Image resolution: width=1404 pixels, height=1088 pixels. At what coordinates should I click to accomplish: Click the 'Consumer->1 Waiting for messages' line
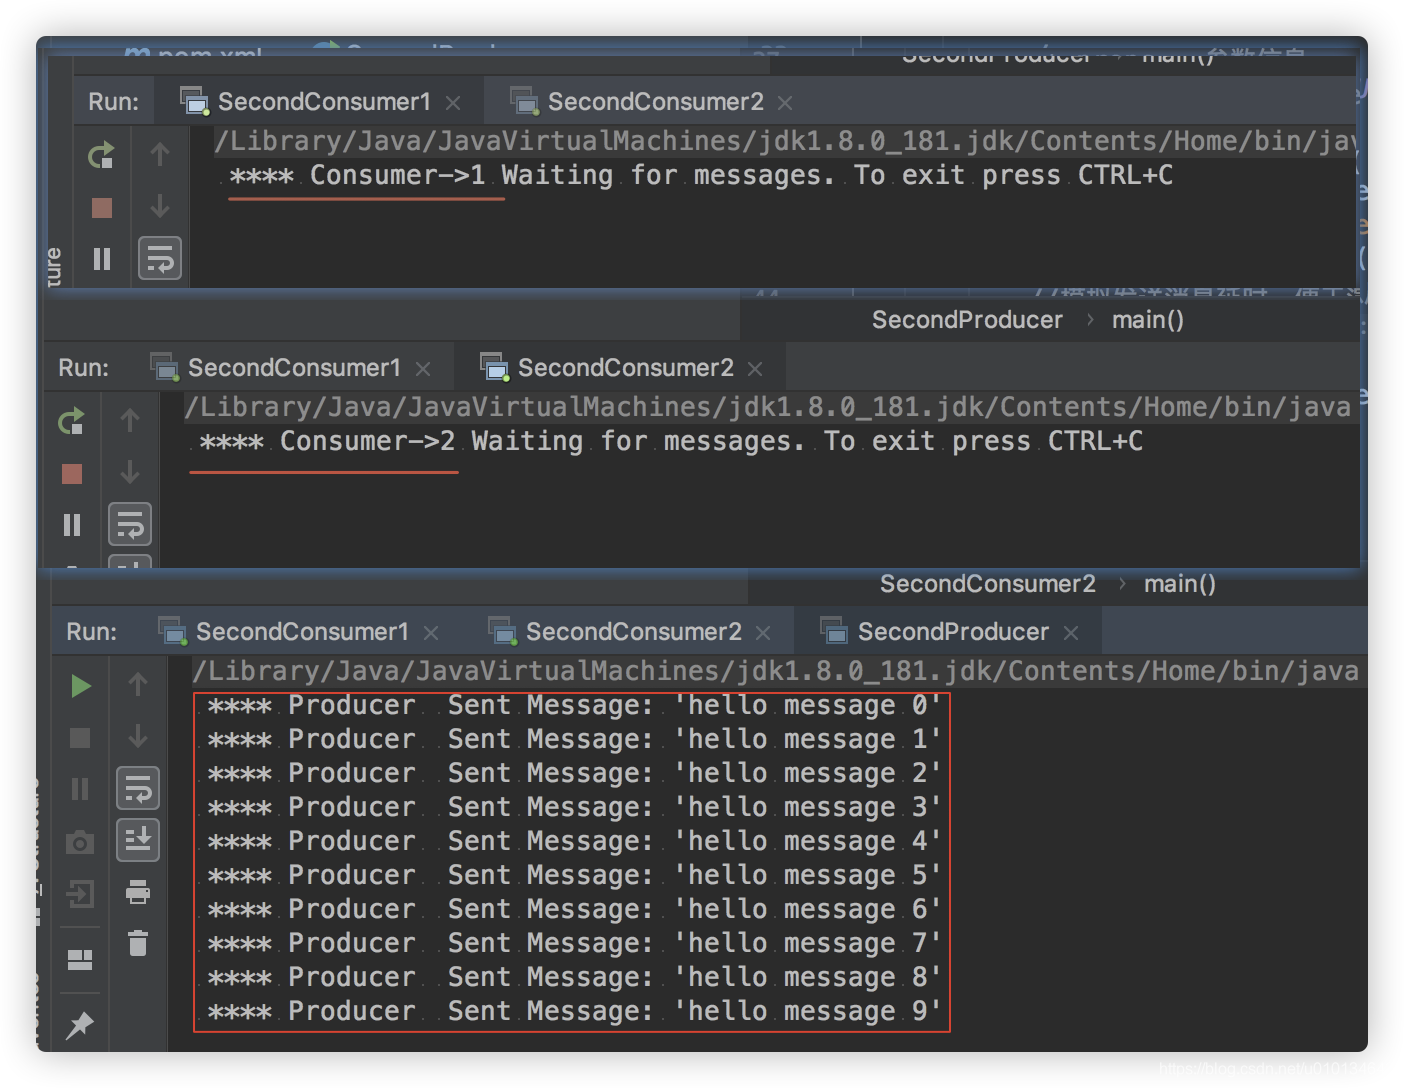click(701, 176)
